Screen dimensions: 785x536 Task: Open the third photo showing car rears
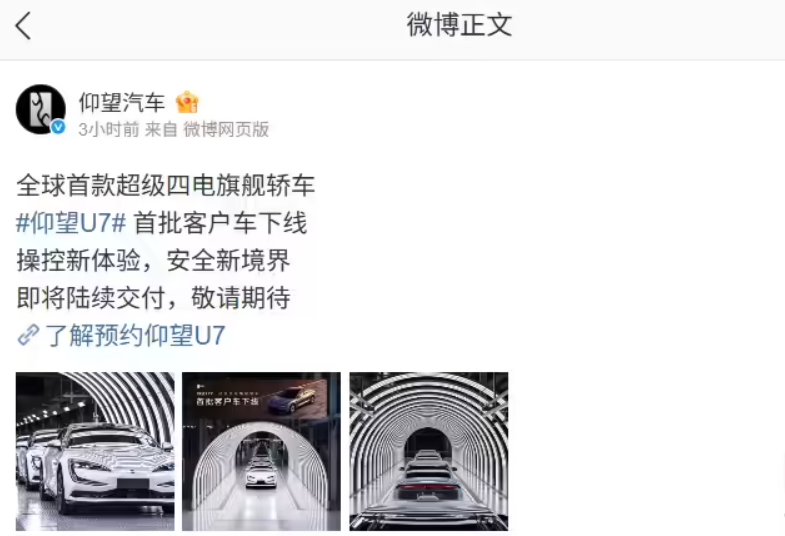pos(429,451)
